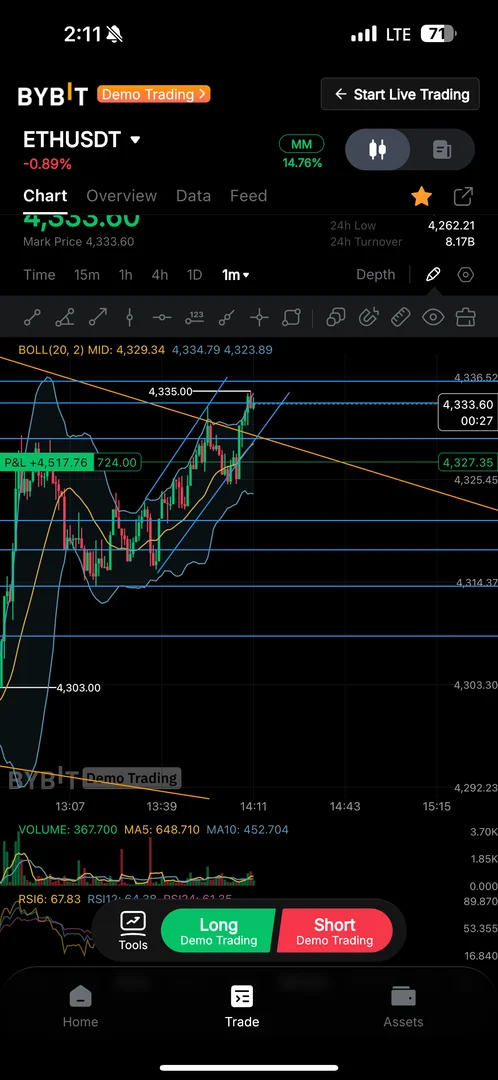This screenshot has height=1080, width=498.
Task: Tap the 24h Turnover value 8.17B
Action: pos(460,242)
